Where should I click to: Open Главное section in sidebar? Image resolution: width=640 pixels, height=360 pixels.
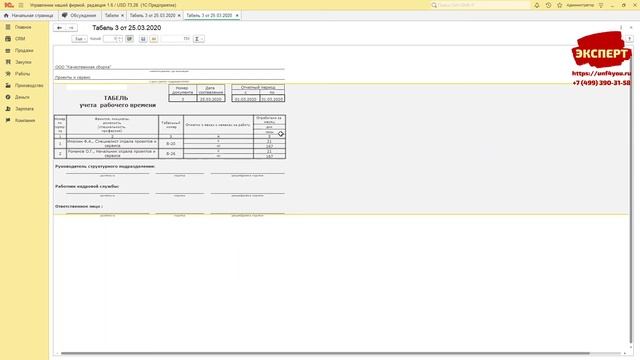24,27
